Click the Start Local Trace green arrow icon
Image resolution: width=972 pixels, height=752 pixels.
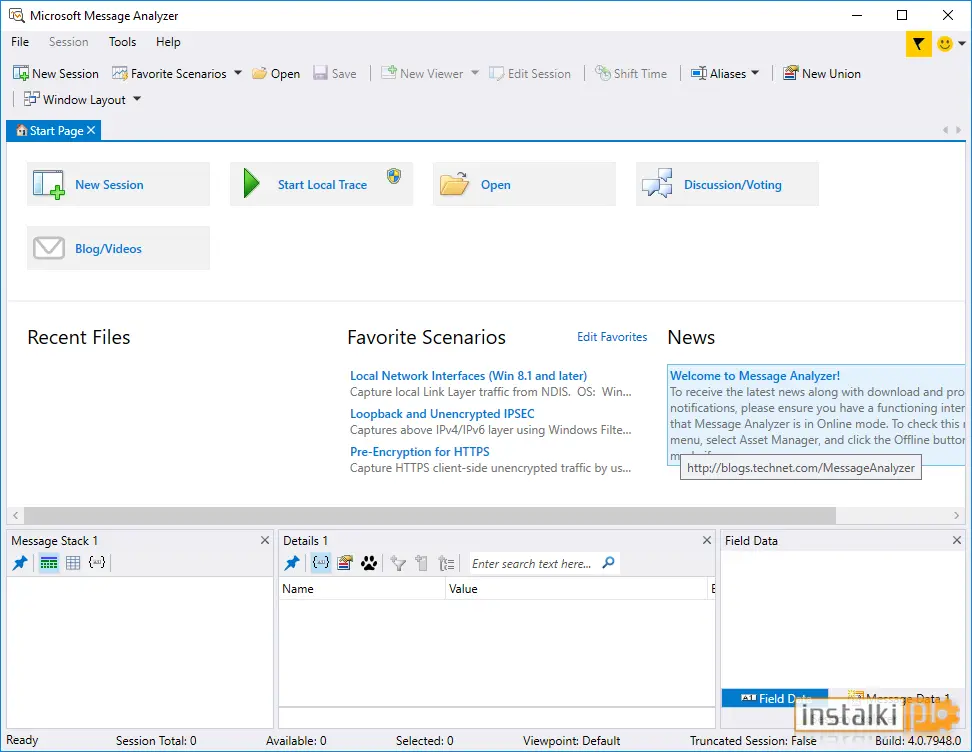251,183
